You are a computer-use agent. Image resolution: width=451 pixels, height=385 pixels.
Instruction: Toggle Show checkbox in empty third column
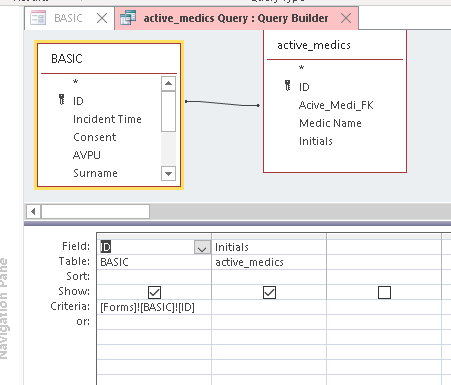384,292
